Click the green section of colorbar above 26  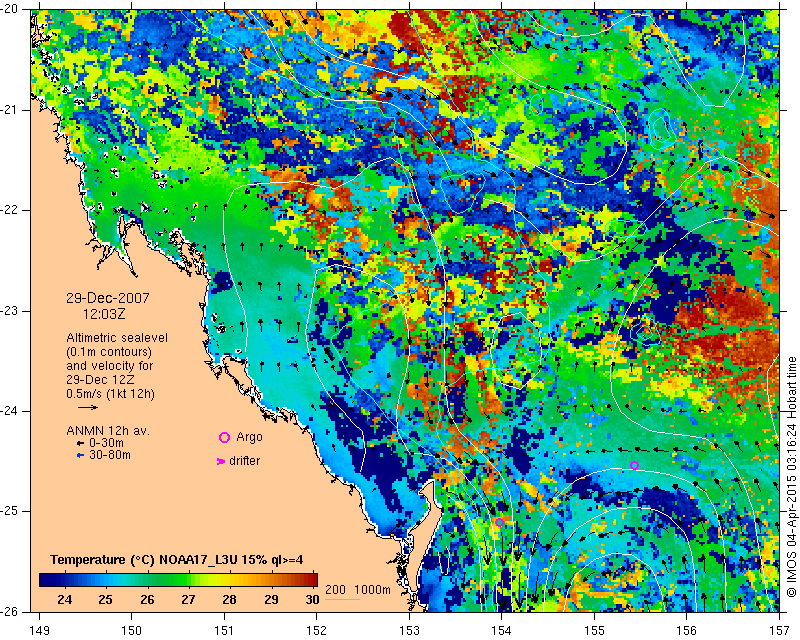pos(147,580)
